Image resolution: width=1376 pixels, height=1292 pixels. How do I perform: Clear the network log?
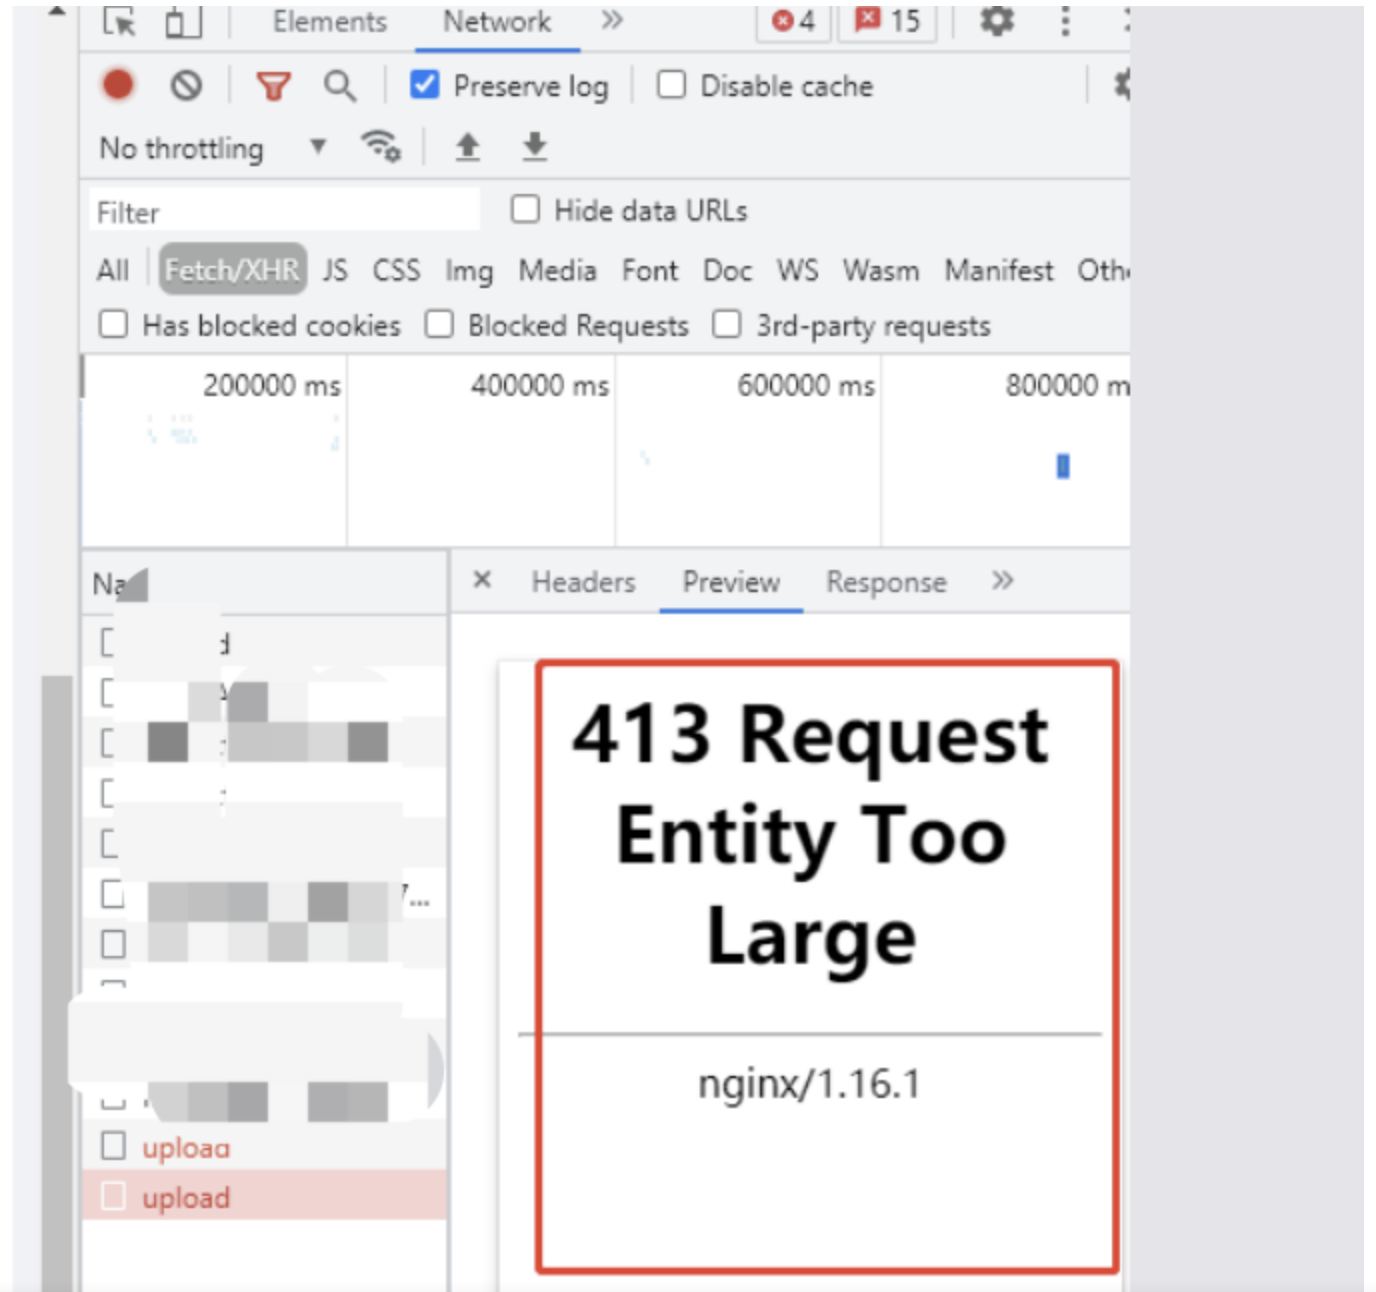tap(186, 86)
